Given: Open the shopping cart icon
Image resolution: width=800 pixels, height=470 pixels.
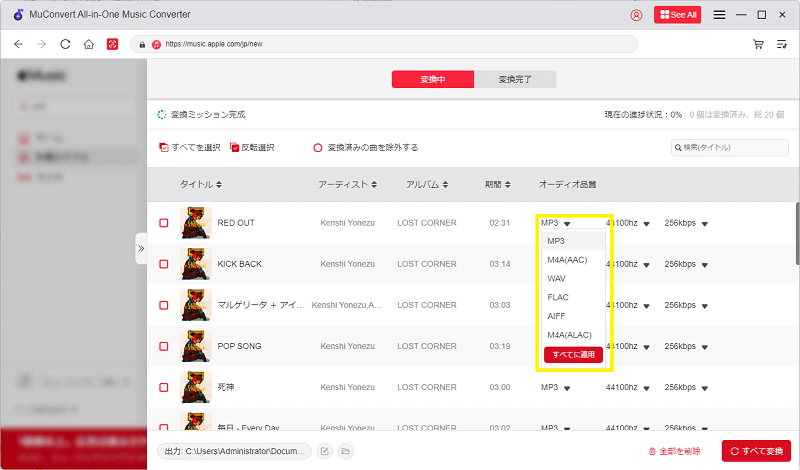Looking at the screenshot, I should click(758, 44).
